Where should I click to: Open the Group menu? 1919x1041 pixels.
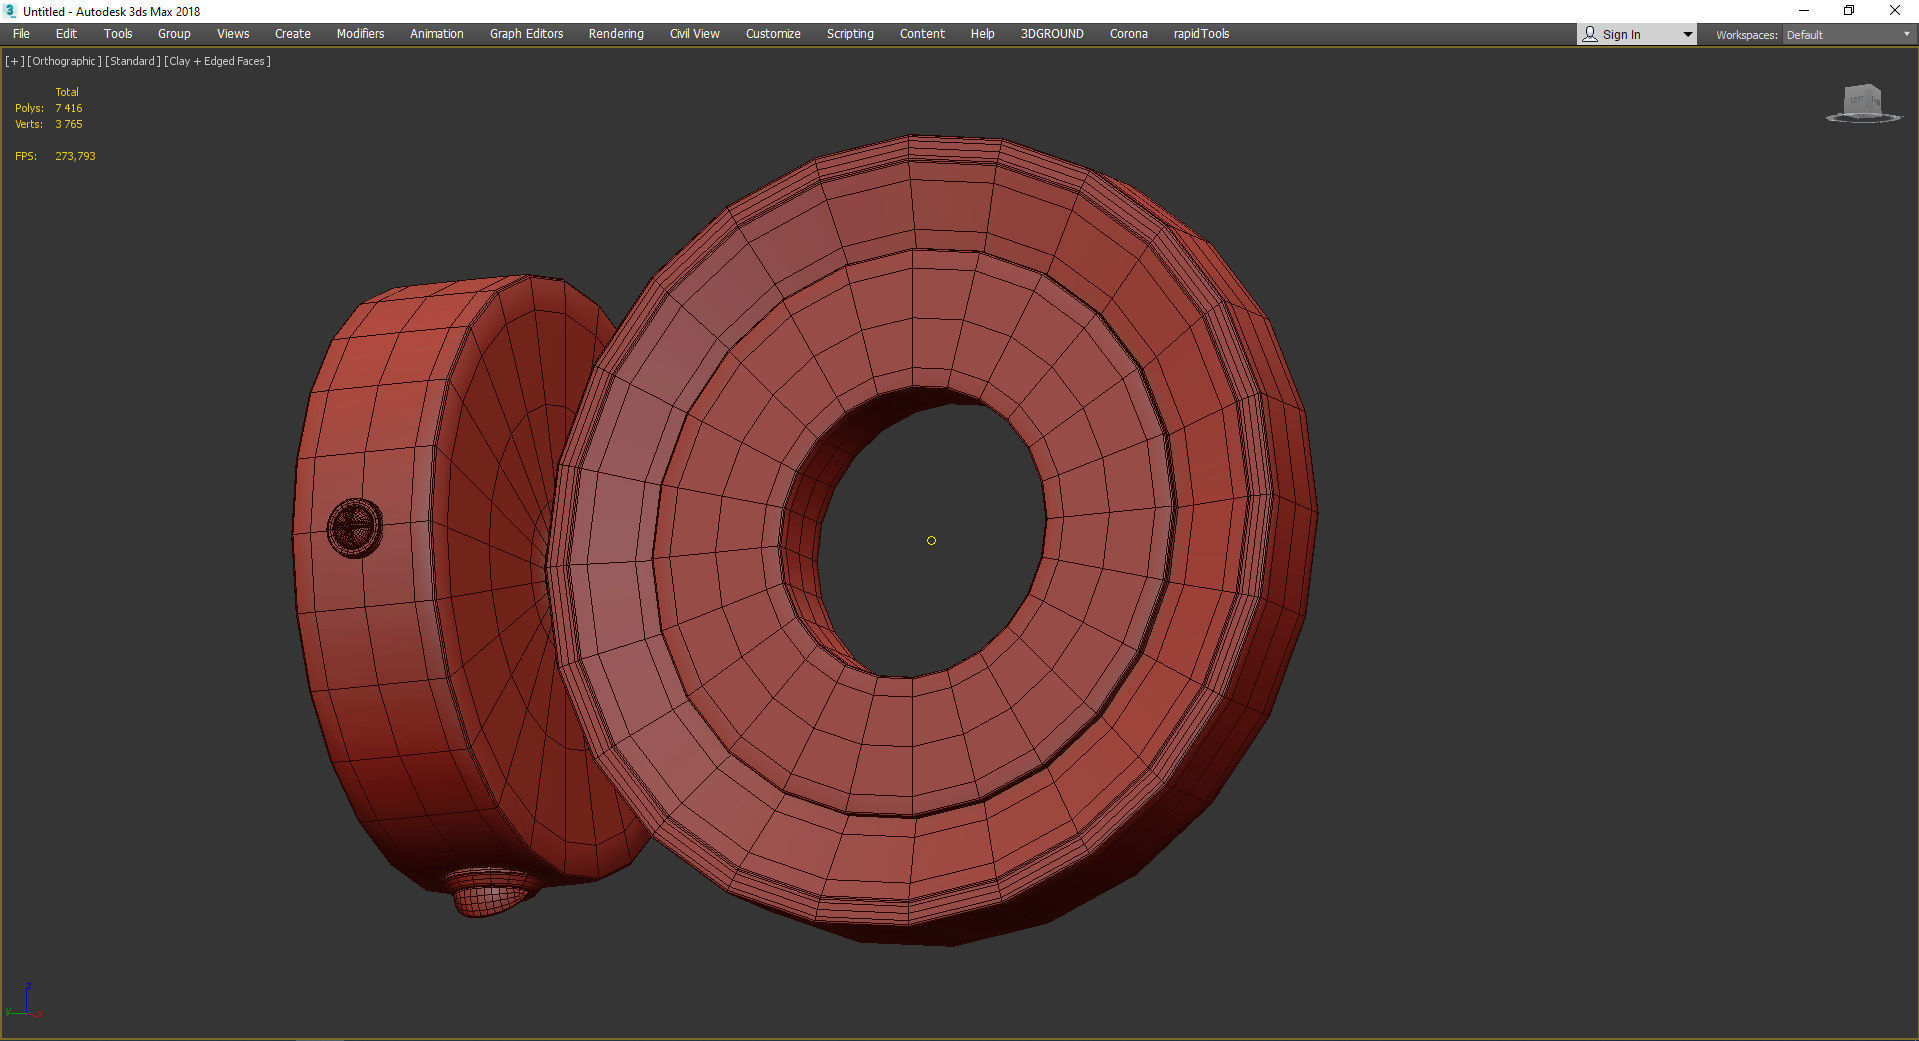[174, 34]
